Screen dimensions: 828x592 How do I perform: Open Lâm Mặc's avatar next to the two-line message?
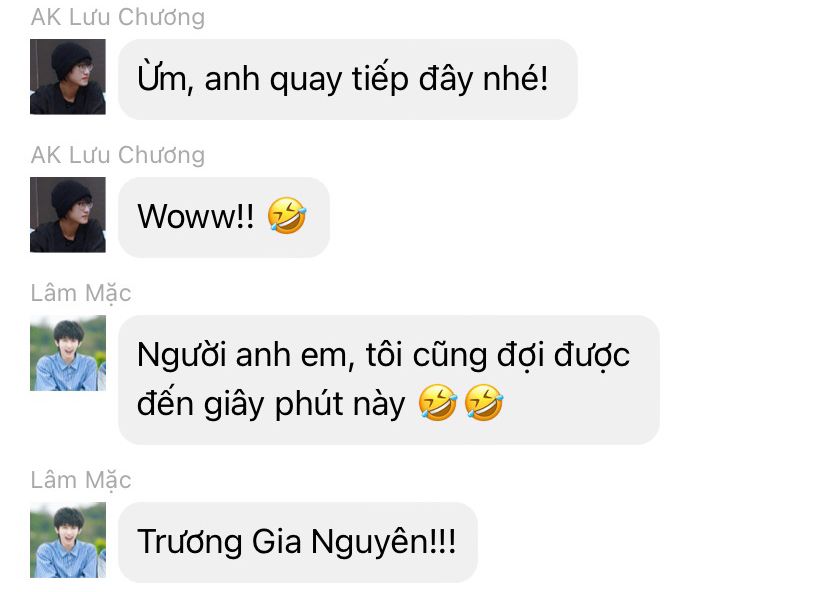tap(68, 353)
